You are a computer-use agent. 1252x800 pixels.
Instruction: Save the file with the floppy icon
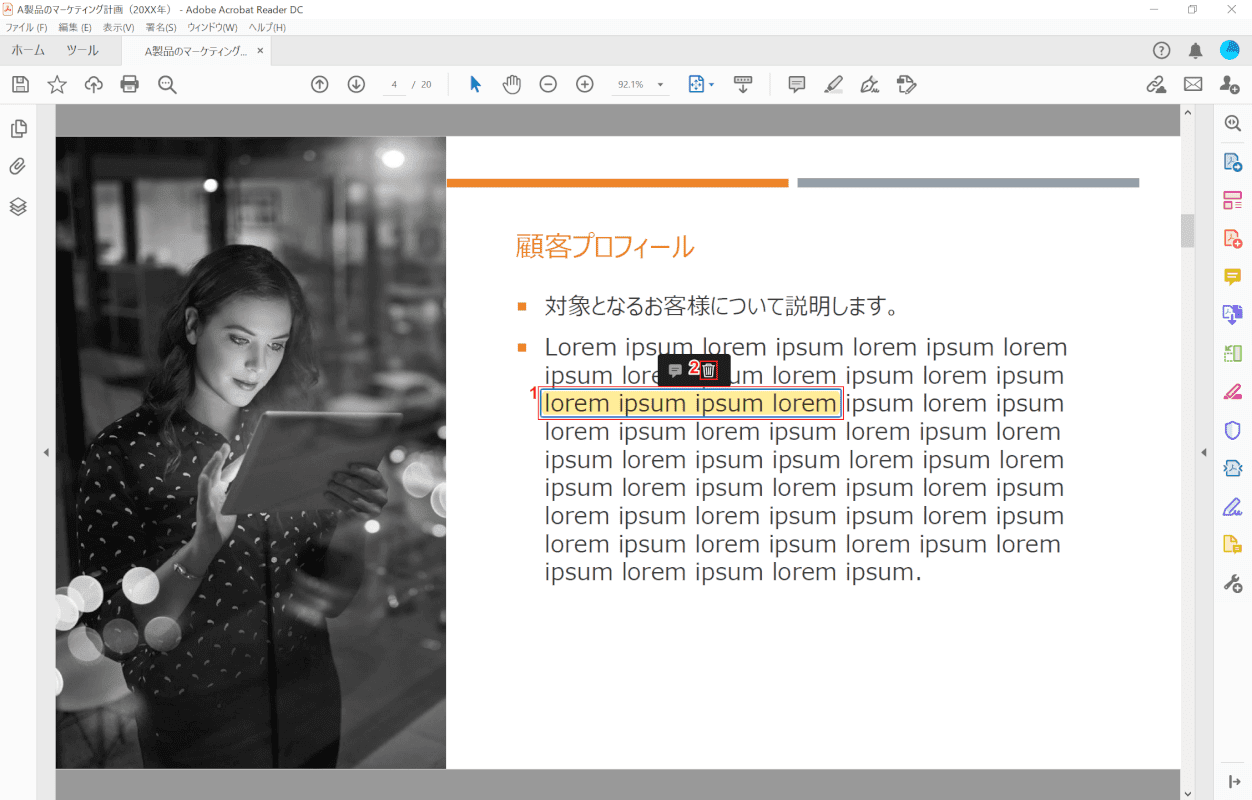click(x=20, y=85)
